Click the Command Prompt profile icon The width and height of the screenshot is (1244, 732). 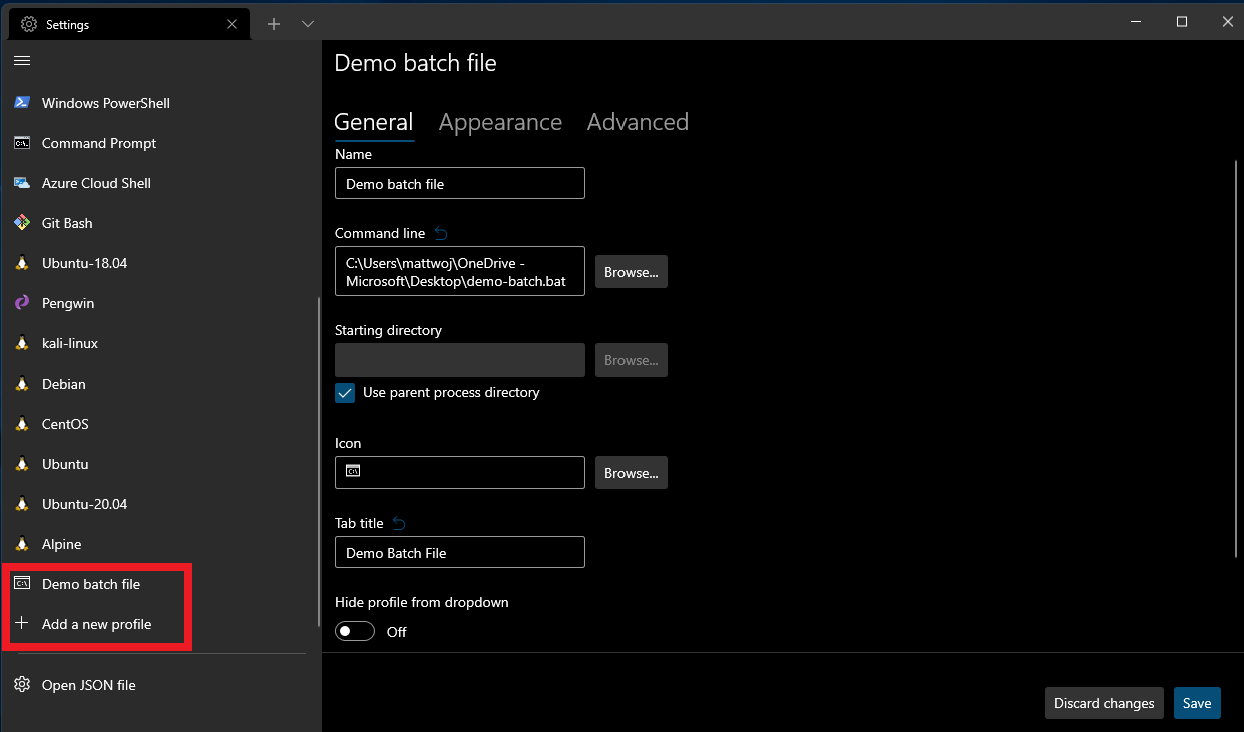coord(22,143)
